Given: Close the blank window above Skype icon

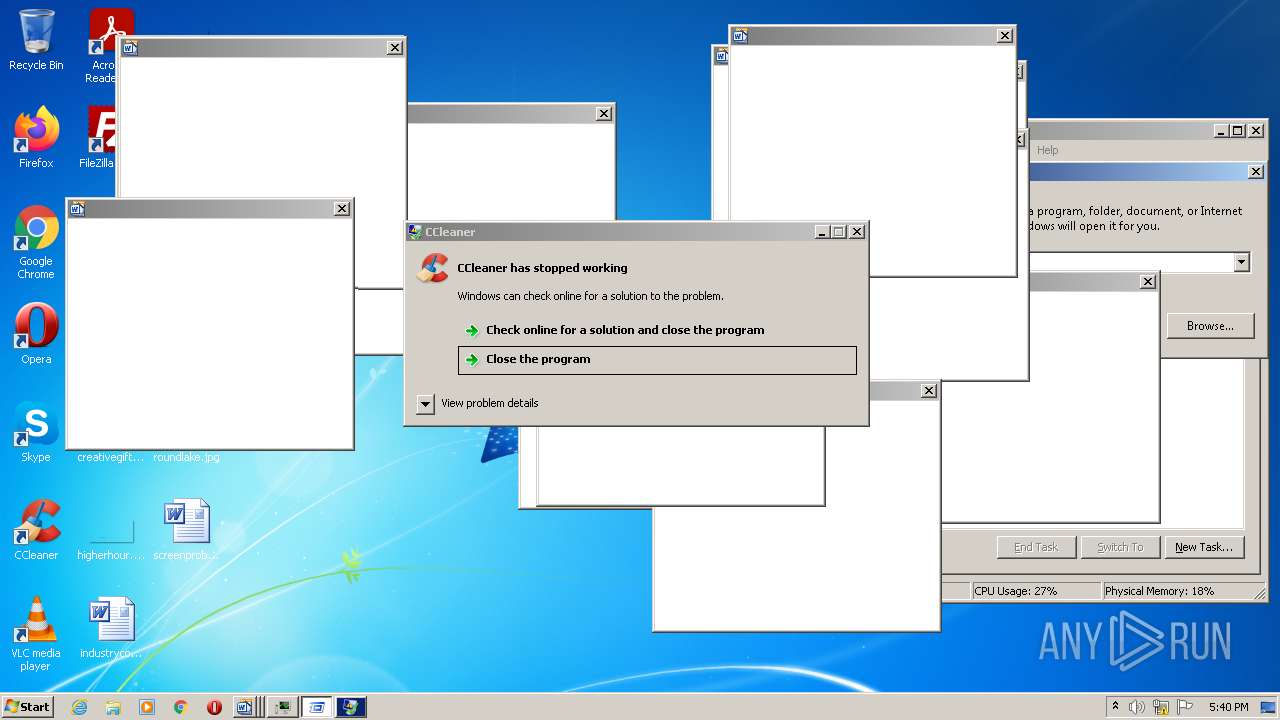Looking at the screenshot, I should pos(342,208).
